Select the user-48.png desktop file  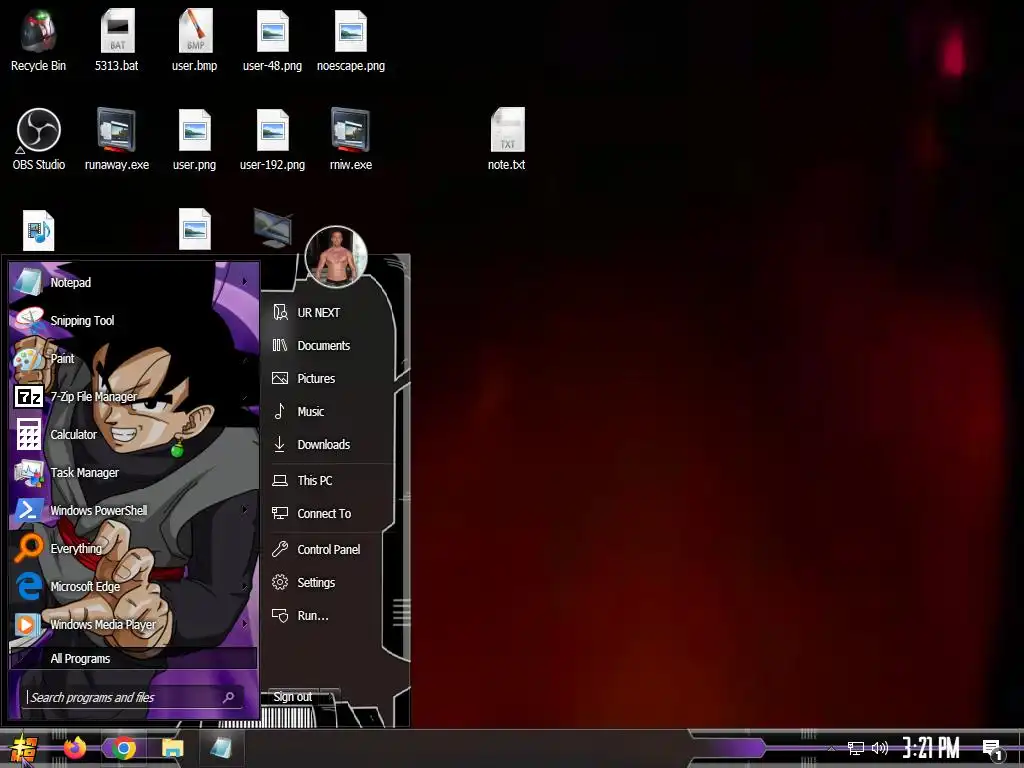272,40
